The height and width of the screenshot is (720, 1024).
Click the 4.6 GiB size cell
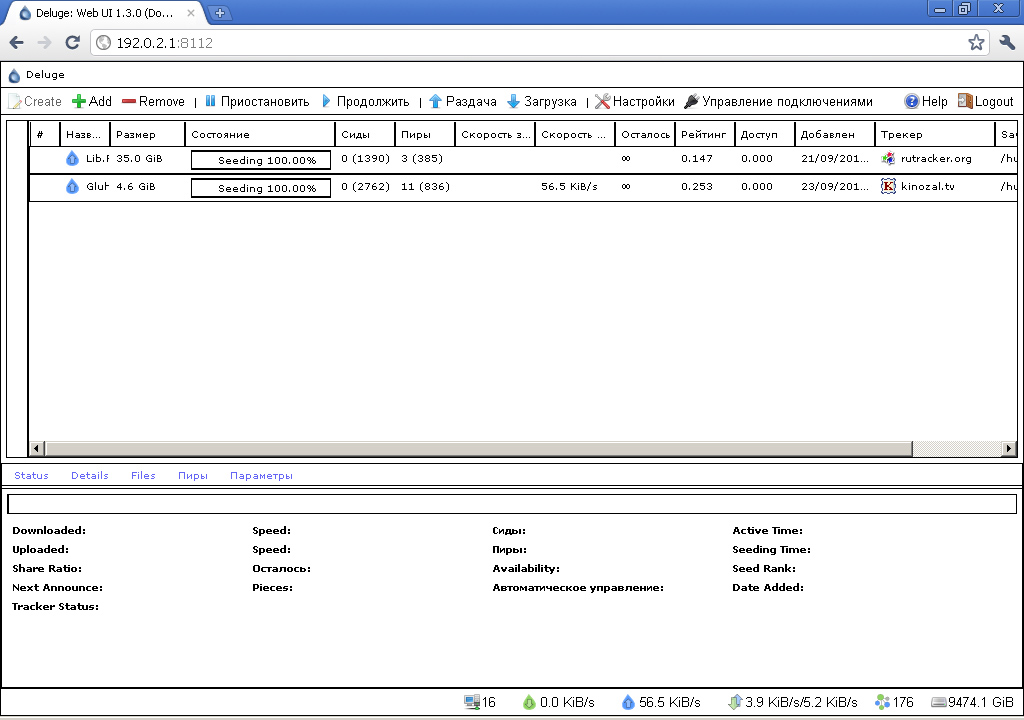[x=136, y=186]
